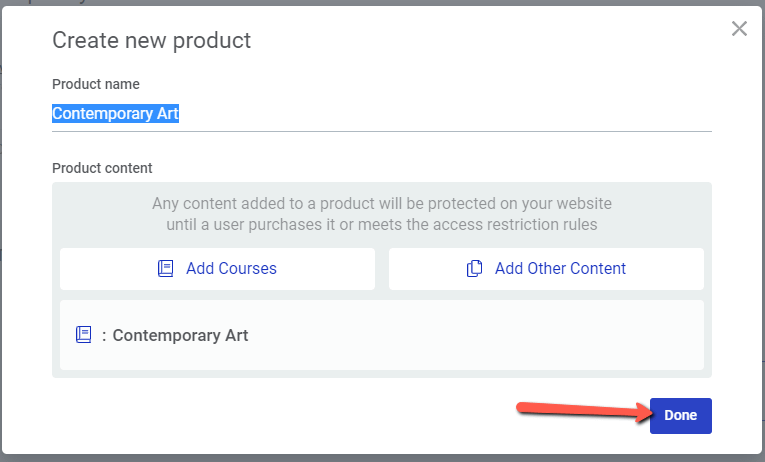This screenshot has height=462, width=765.
Task: Click the red arrow pointing to Done
Action: click(584, 411)
